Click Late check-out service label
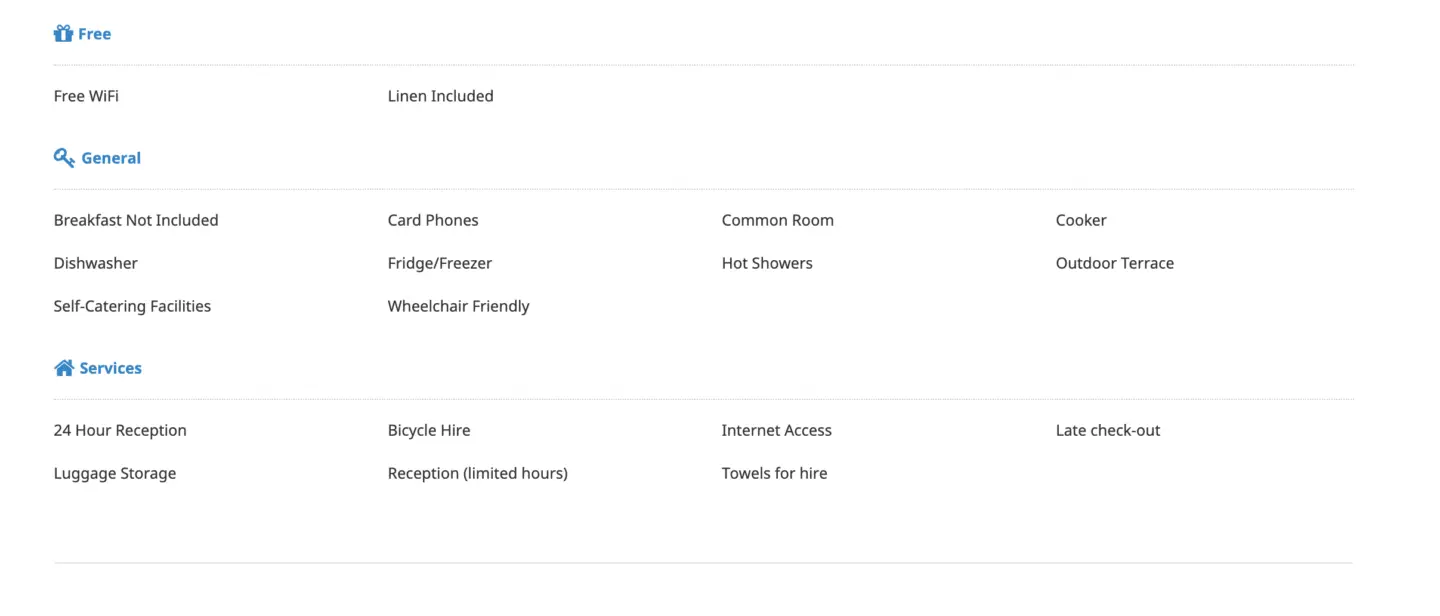The width and height of the screenshot is (1440, 616). coord(1108,430)
